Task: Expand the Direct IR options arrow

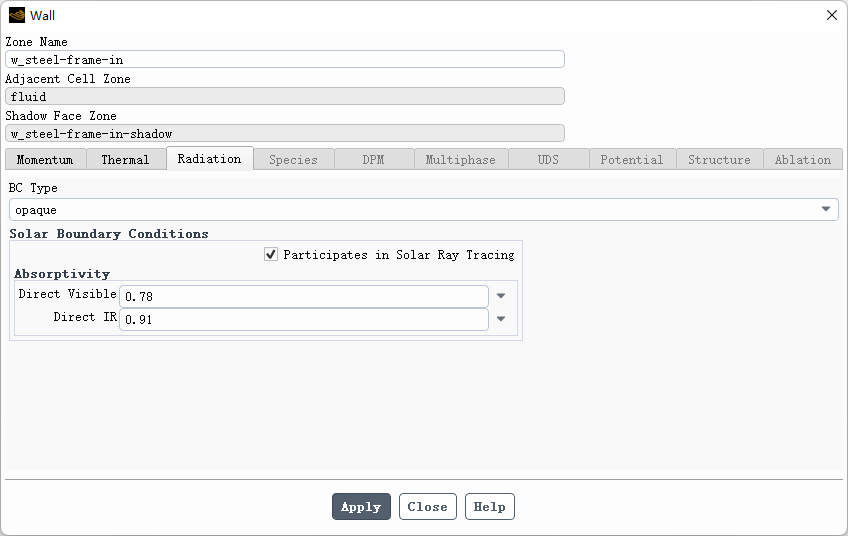Action: (x=501, y=319)
